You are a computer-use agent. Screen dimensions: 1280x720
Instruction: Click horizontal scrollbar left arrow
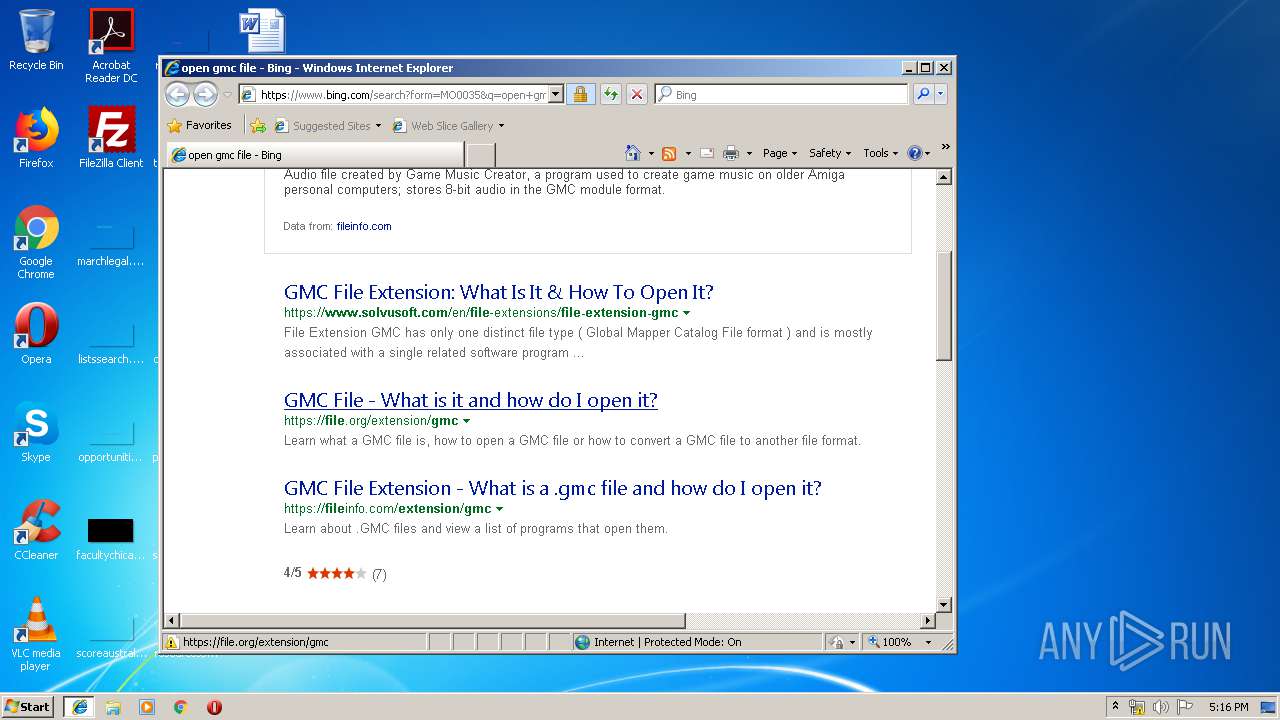coord(171,621)
